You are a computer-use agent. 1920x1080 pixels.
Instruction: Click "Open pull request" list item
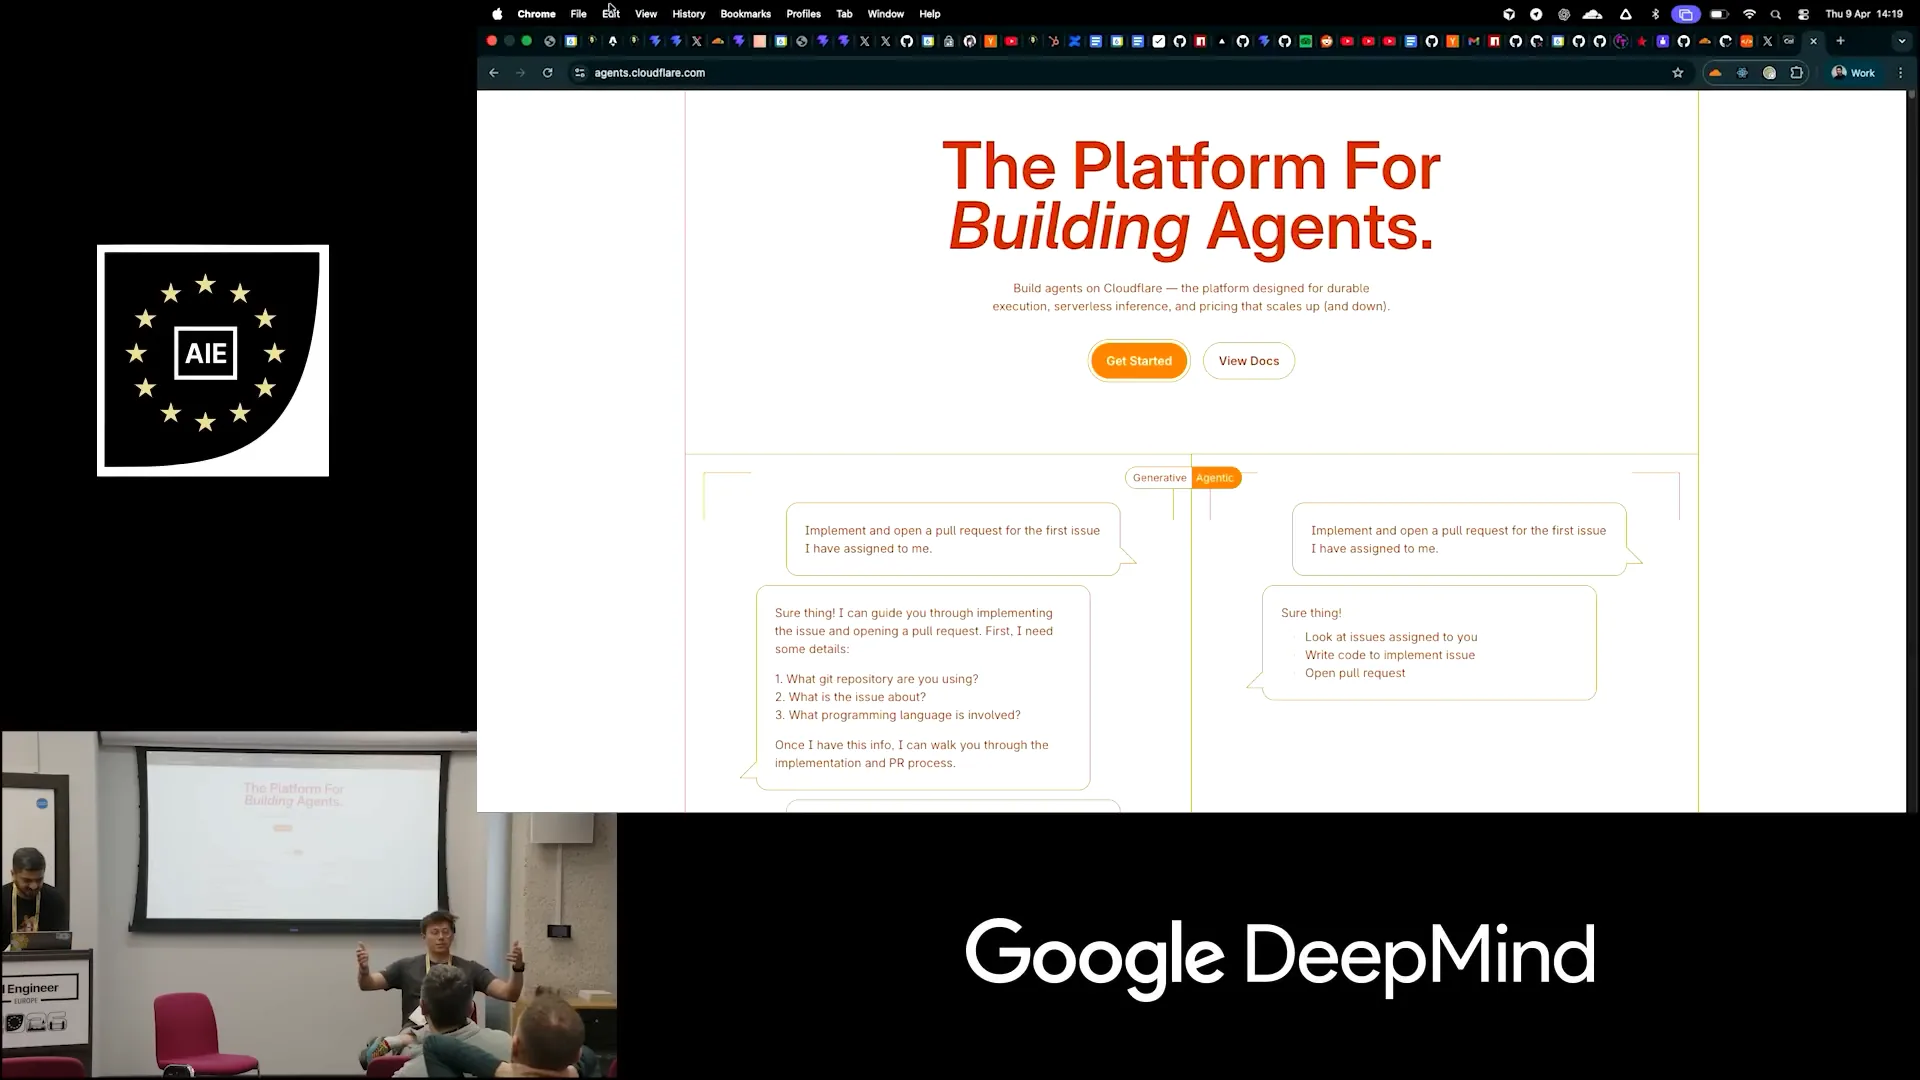[x=1355, y=673]
